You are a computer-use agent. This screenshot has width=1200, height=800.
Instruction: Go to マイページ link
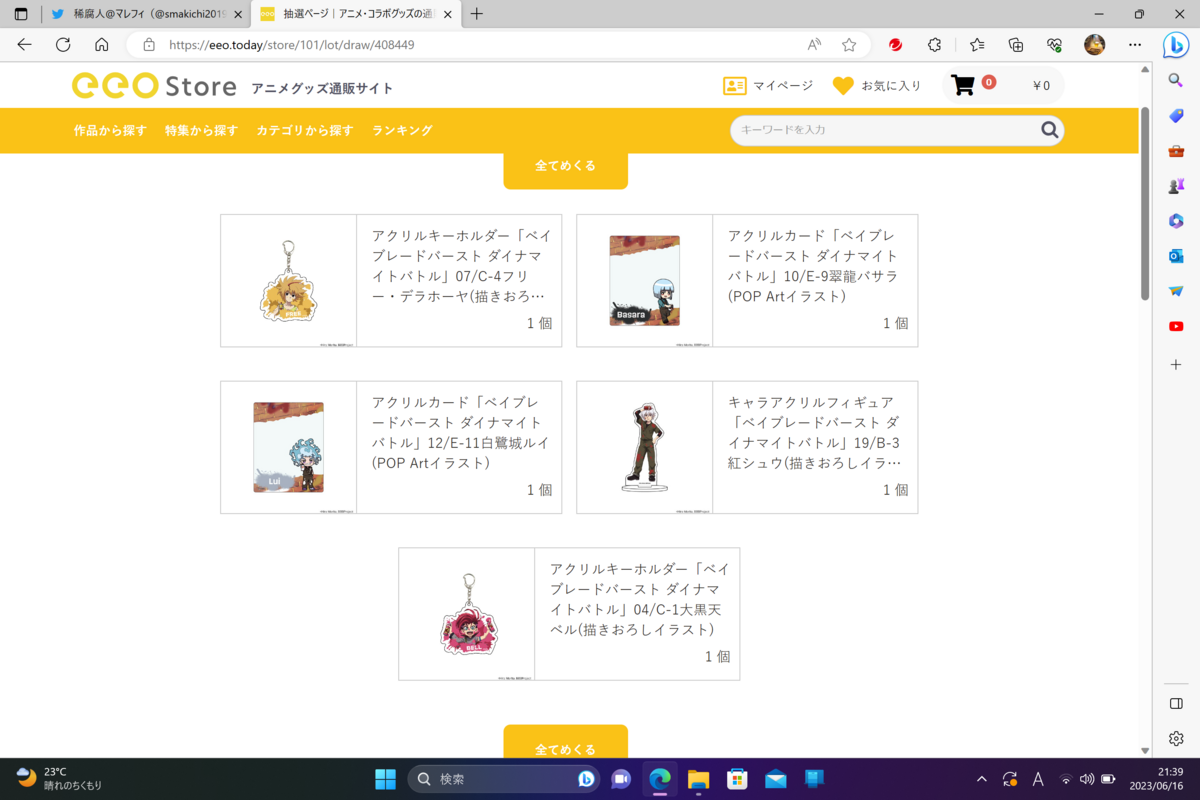click(x=768, y=86)
